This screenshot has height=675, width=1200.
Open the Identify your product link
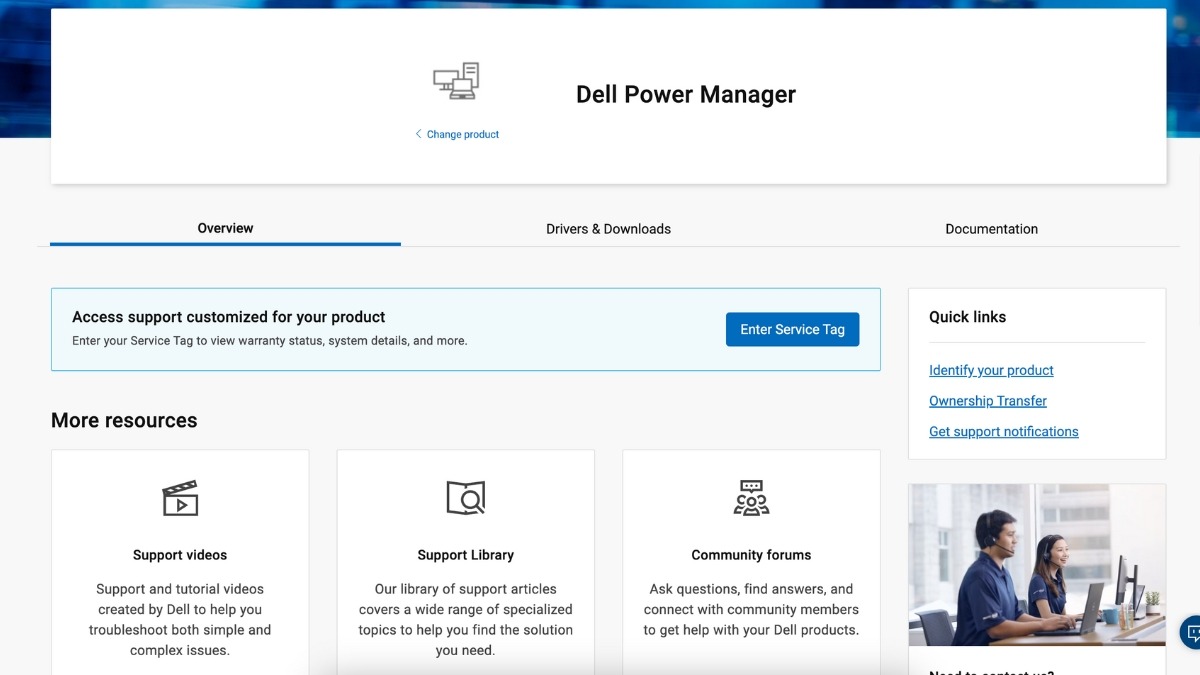point(991,370)
